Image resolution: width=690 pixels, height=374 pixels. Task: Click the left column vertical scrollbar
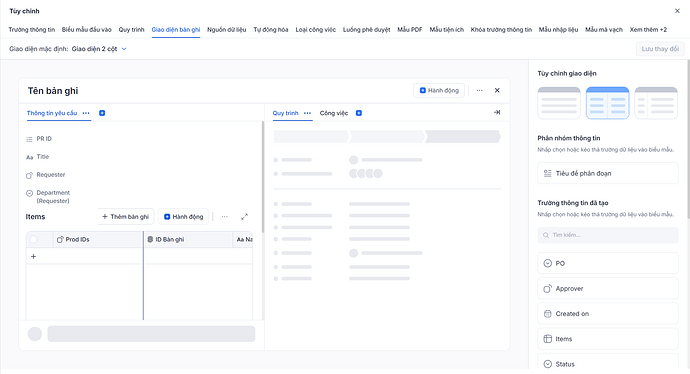coord(263,177)
